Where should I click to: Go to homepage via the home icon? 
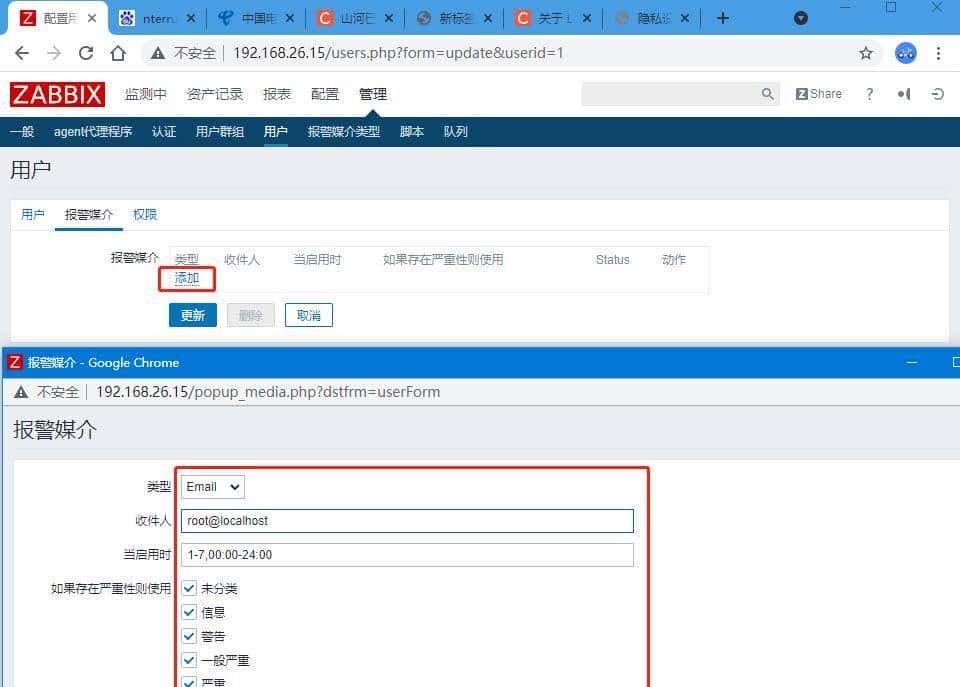click(118, 53)
